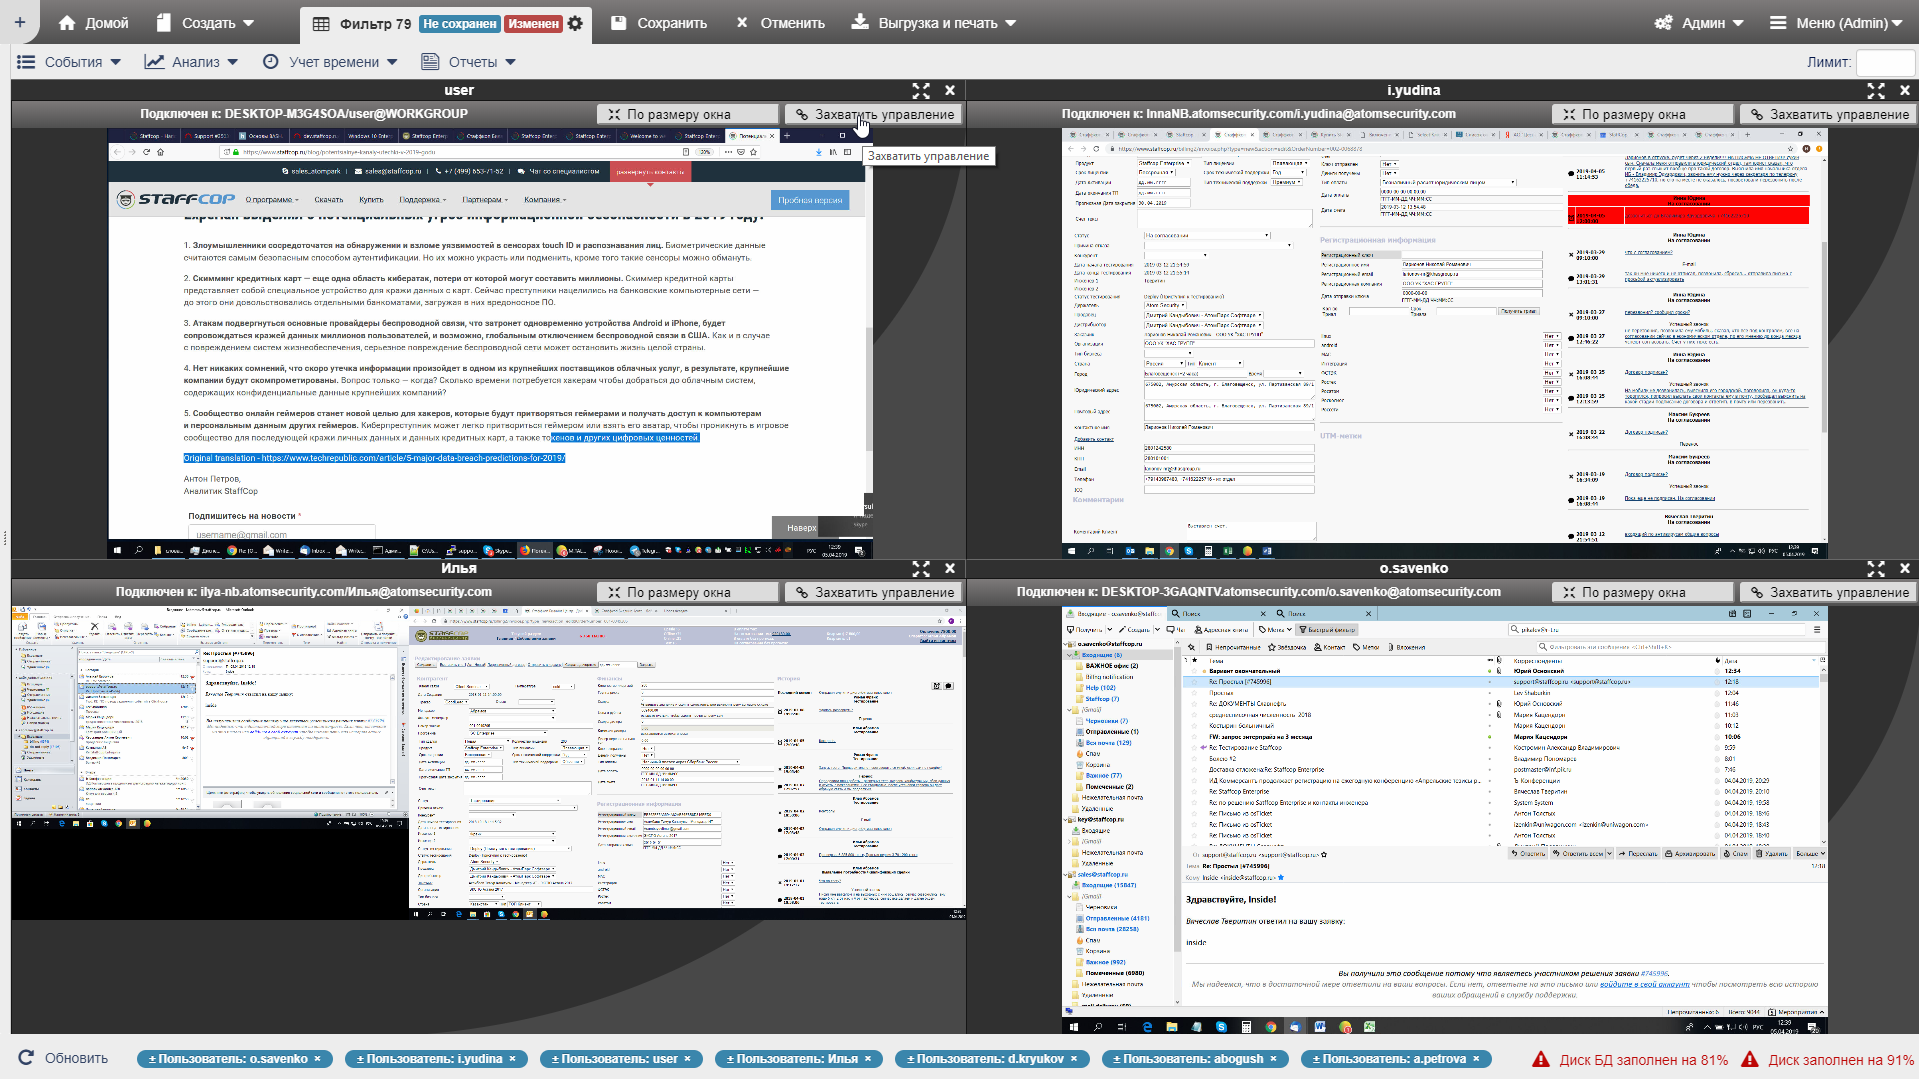Remove the a.petrova user filter chip
This screenshot has width=1919, height=1079.
tap(1476, 1059)
